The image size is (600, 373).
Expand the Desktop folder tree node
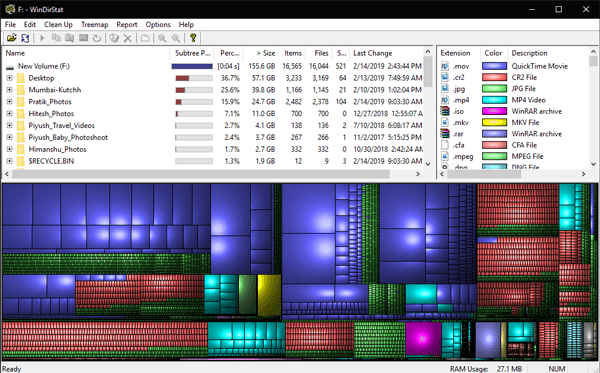click(x=10, y=78)
